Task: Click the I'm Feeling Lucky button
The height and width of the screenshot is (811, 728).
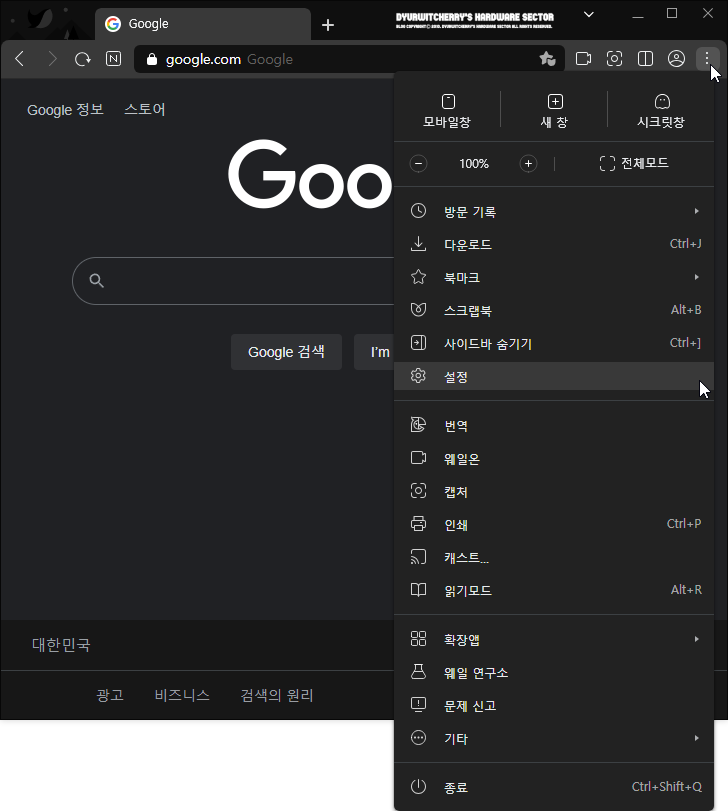Action: coord(374,352)
